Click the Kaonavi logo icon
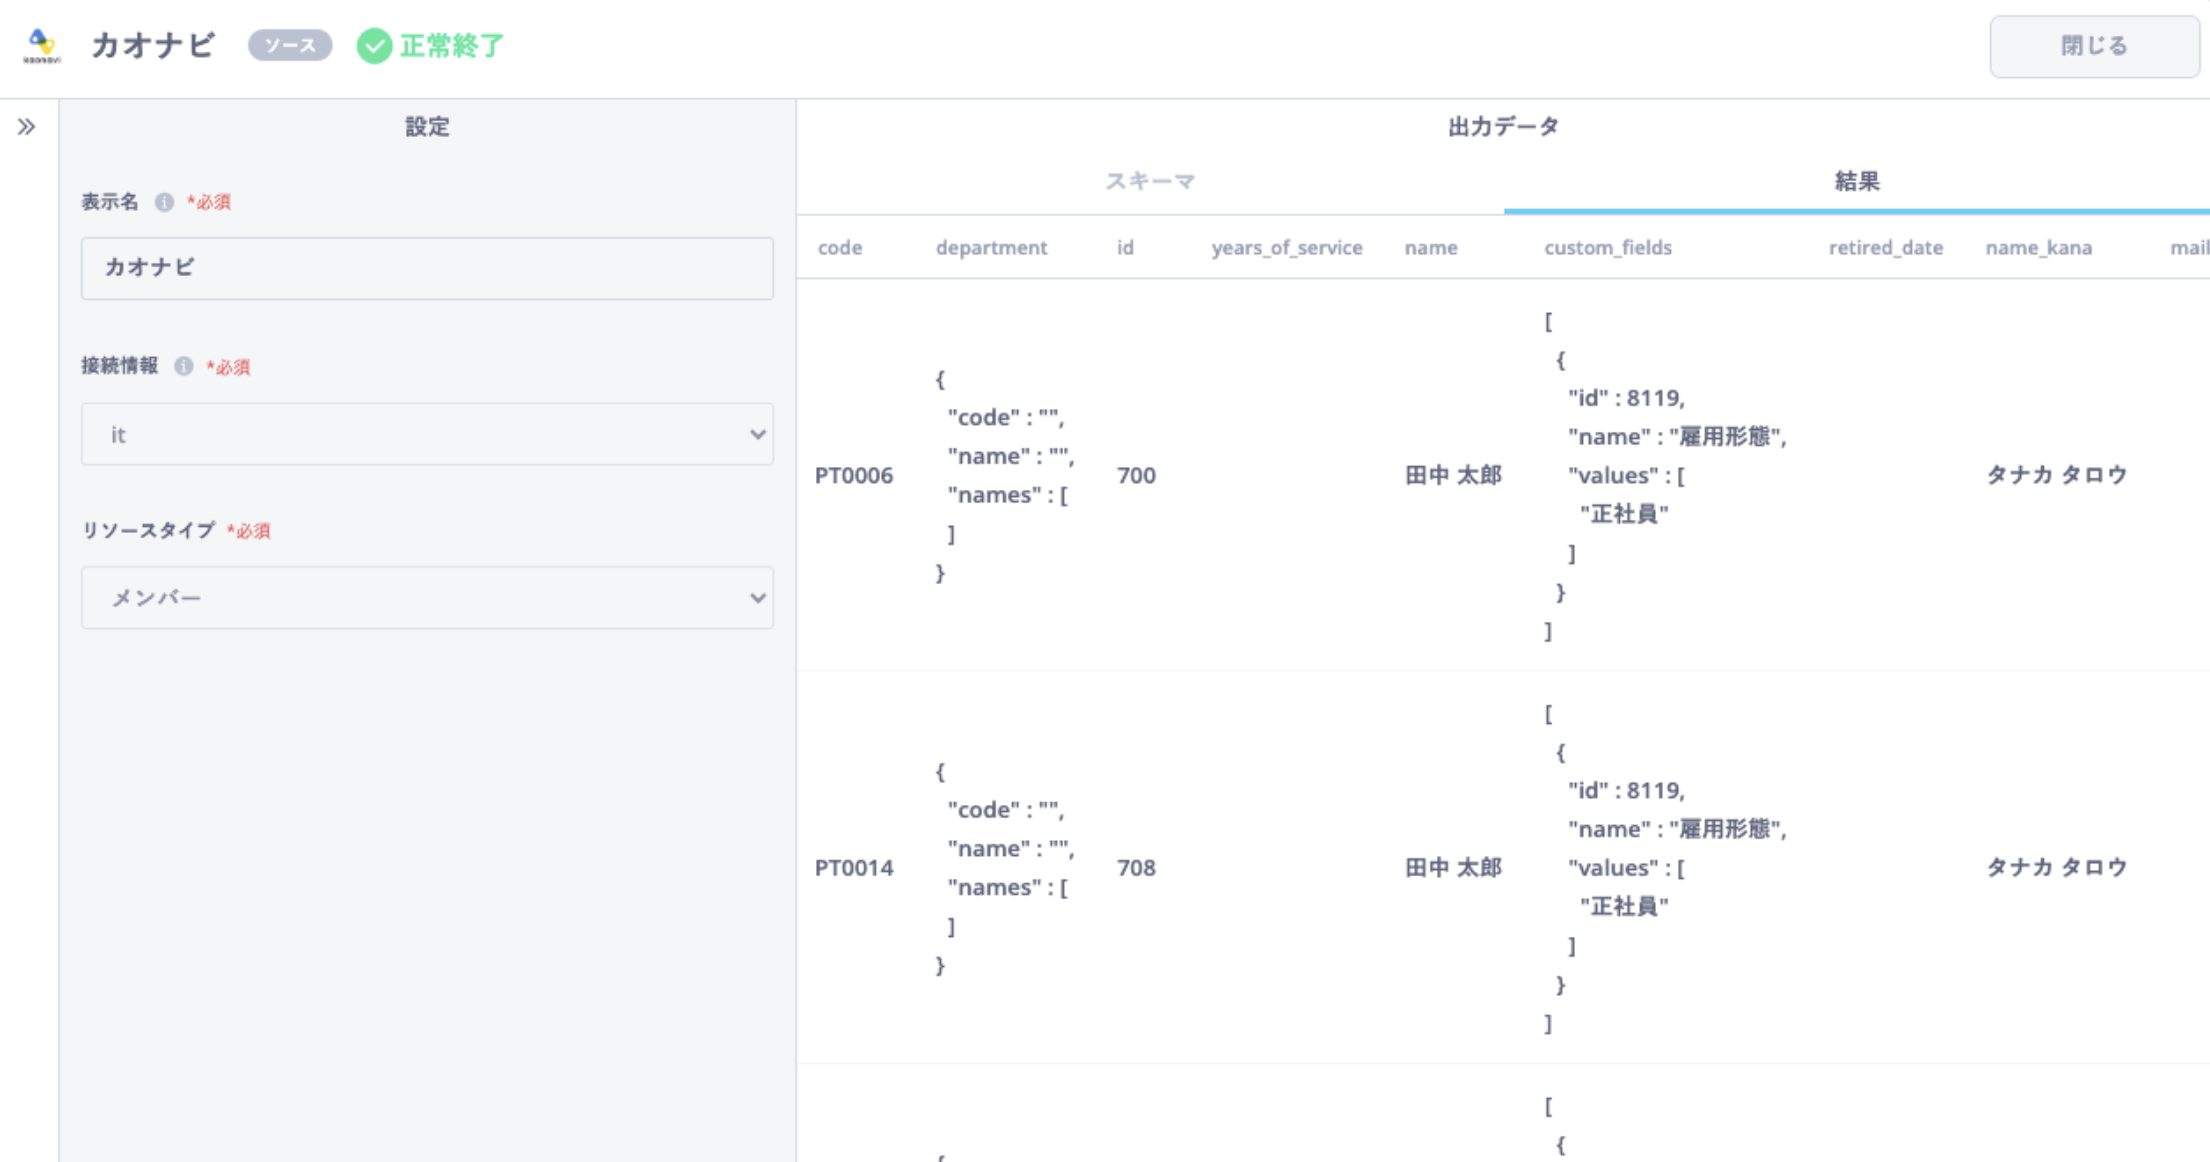2210x1162 pixels. pyautogui.click(x=41, y=45)
